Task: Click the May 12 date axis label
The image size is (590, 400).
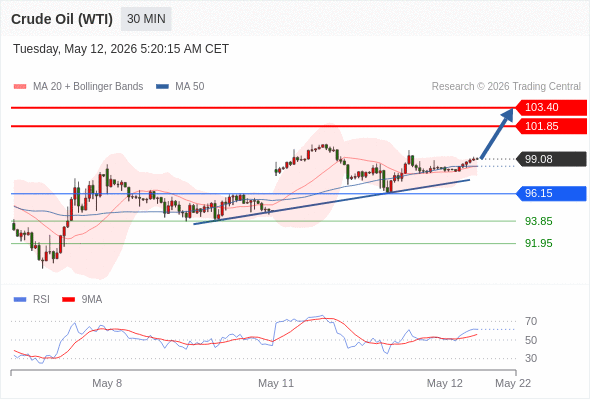Action: click(x=444, y=383)
